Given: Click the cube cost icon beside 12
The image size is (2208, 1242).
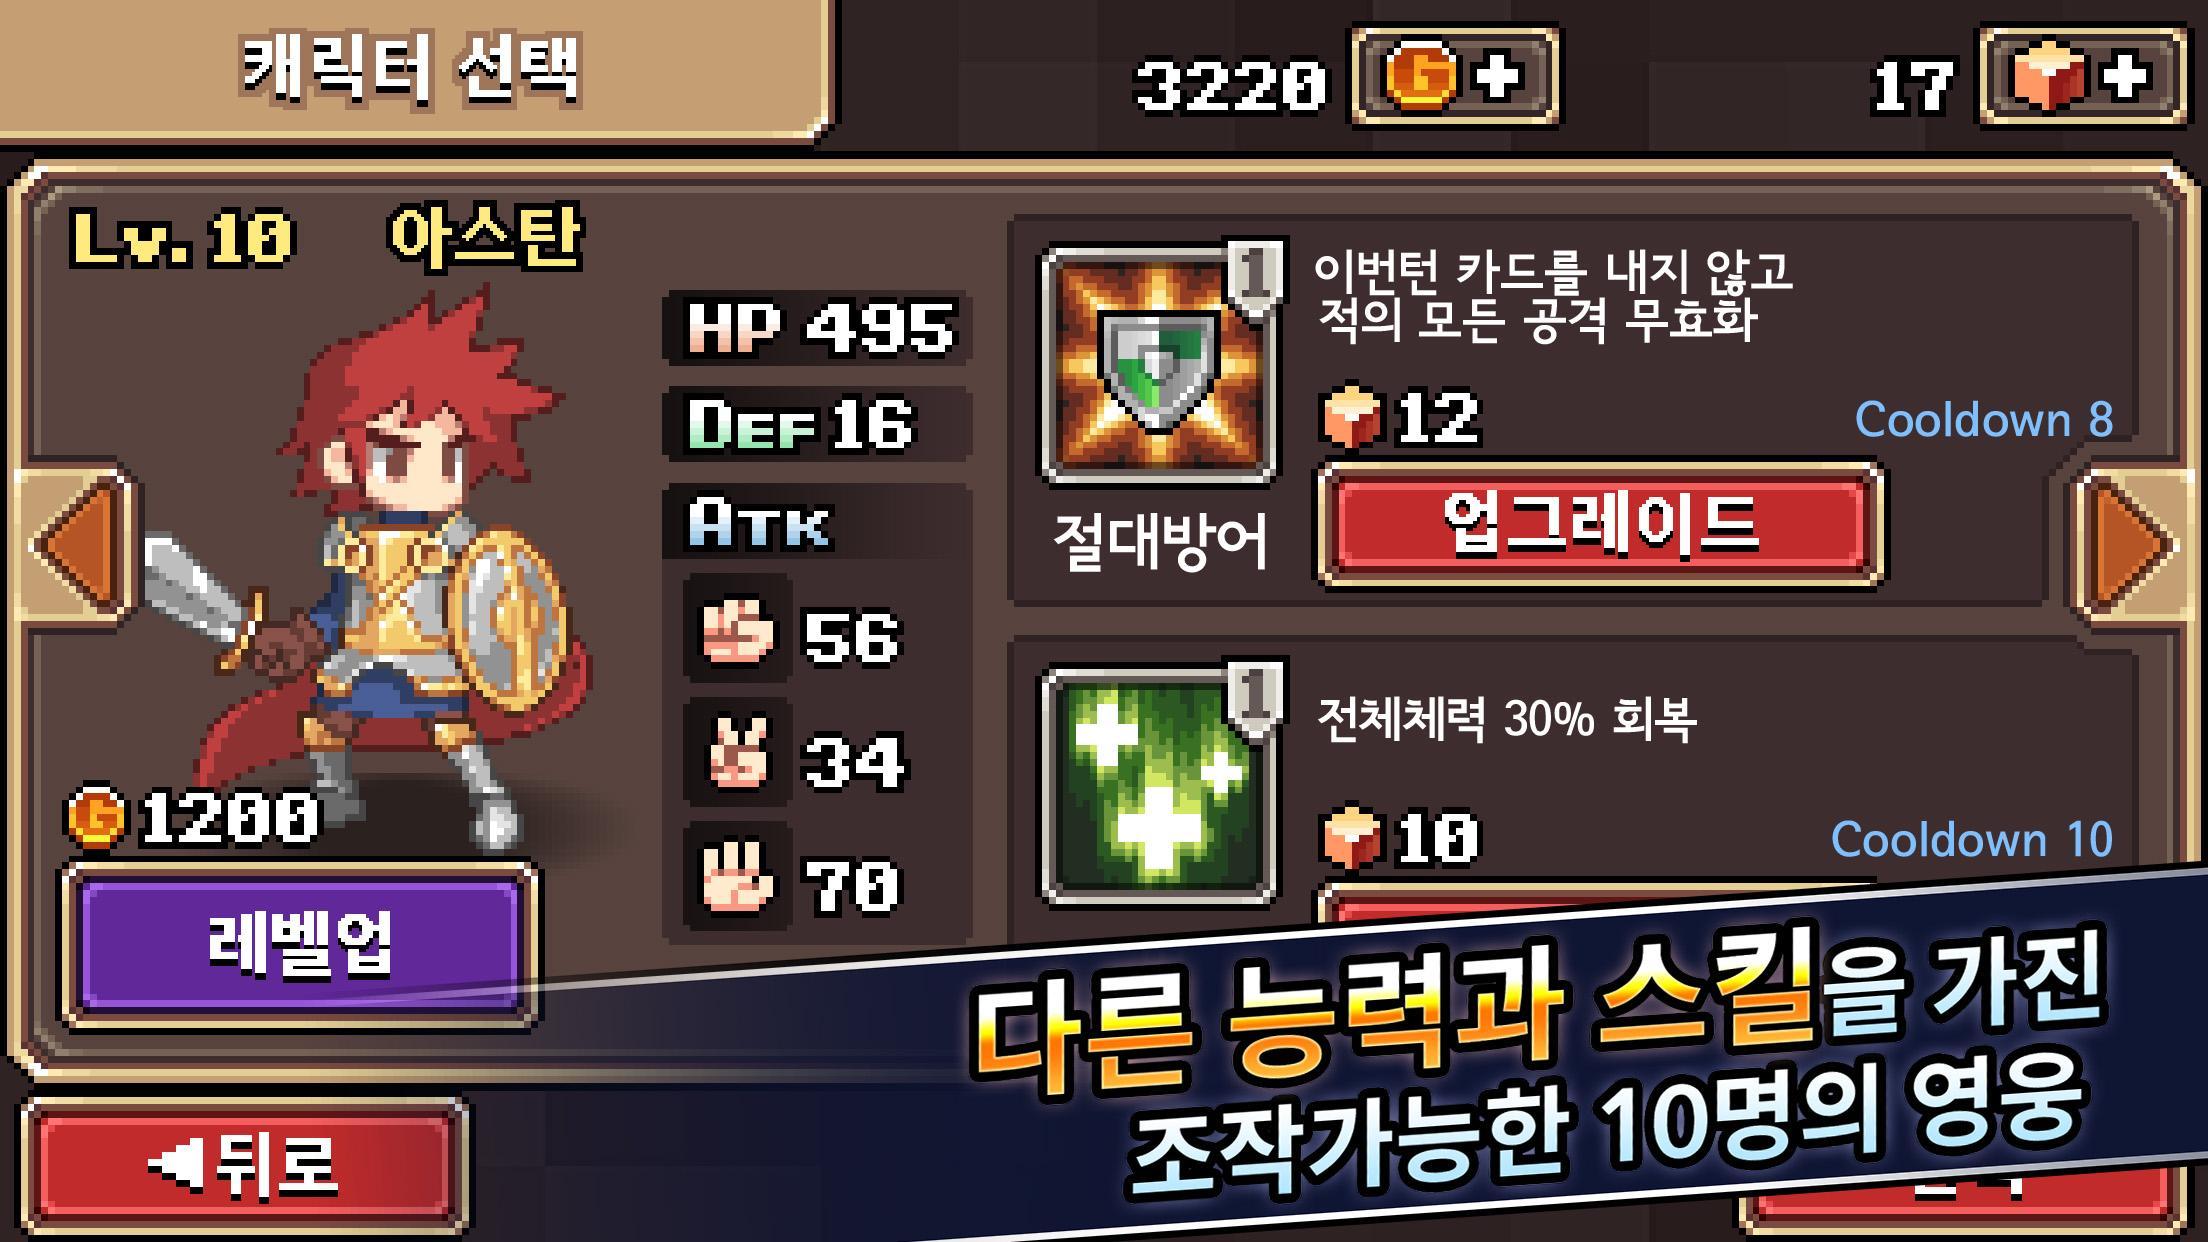Looking at the screenshot, I should (x=1350, y=415).
